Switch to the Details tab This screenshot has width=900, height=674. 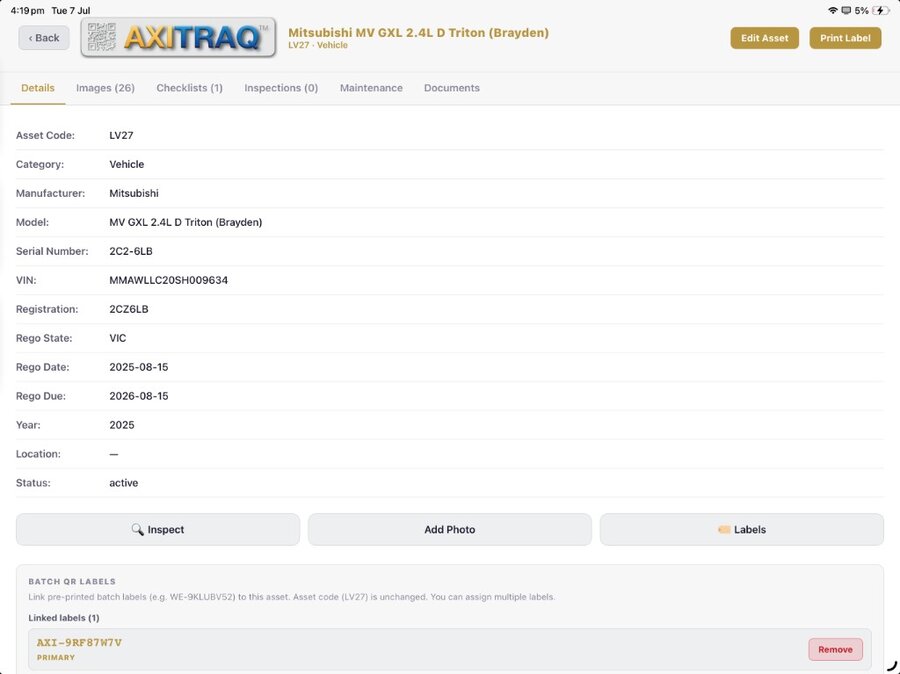[x=38, y=88]
